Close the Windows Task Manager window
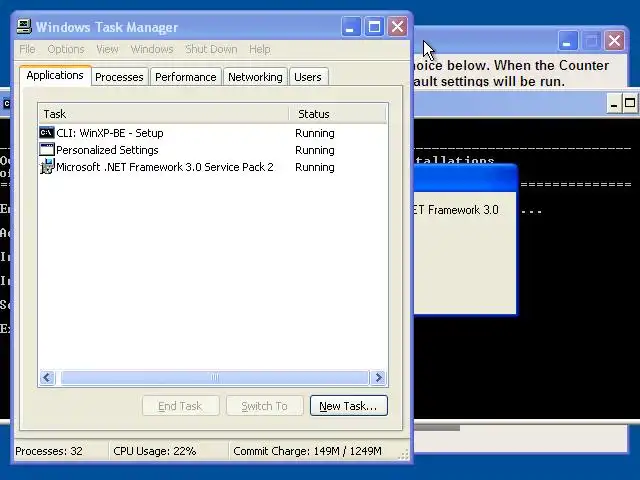 point(397,27)
